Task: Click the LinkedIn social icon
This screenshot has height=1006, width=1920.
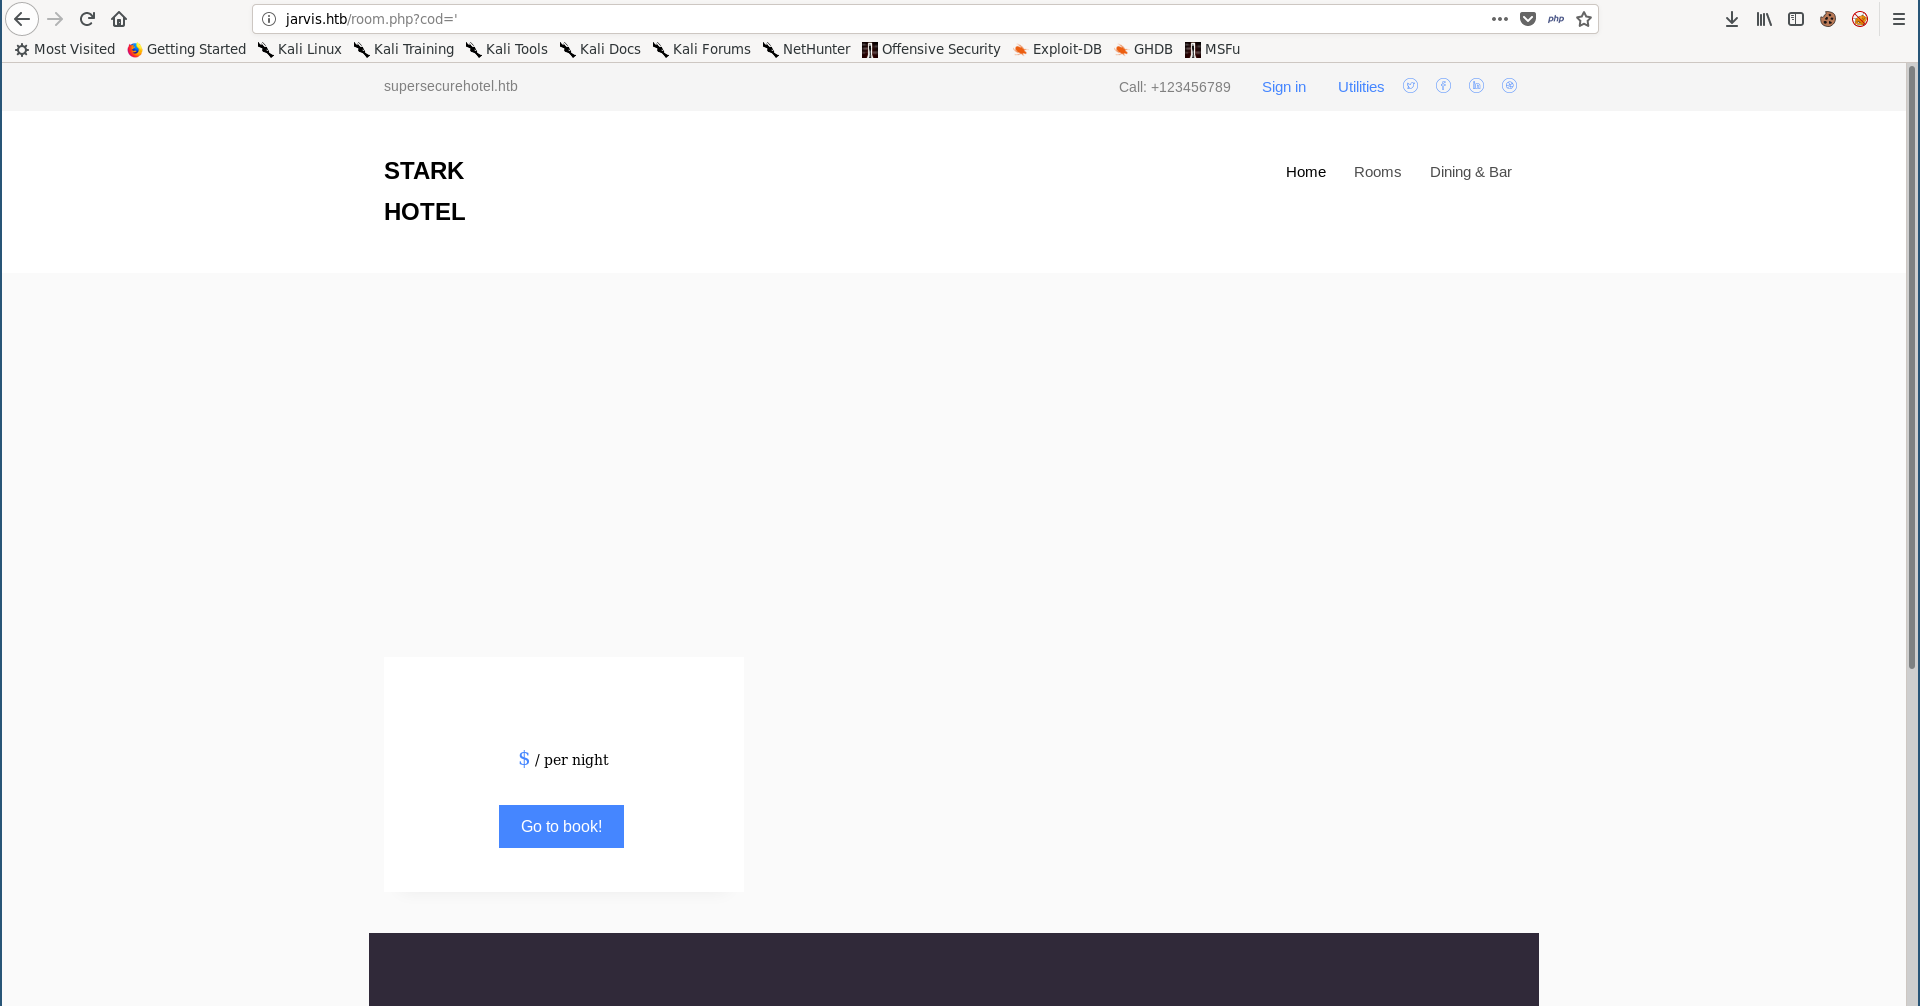Action: click(1476, 86)
